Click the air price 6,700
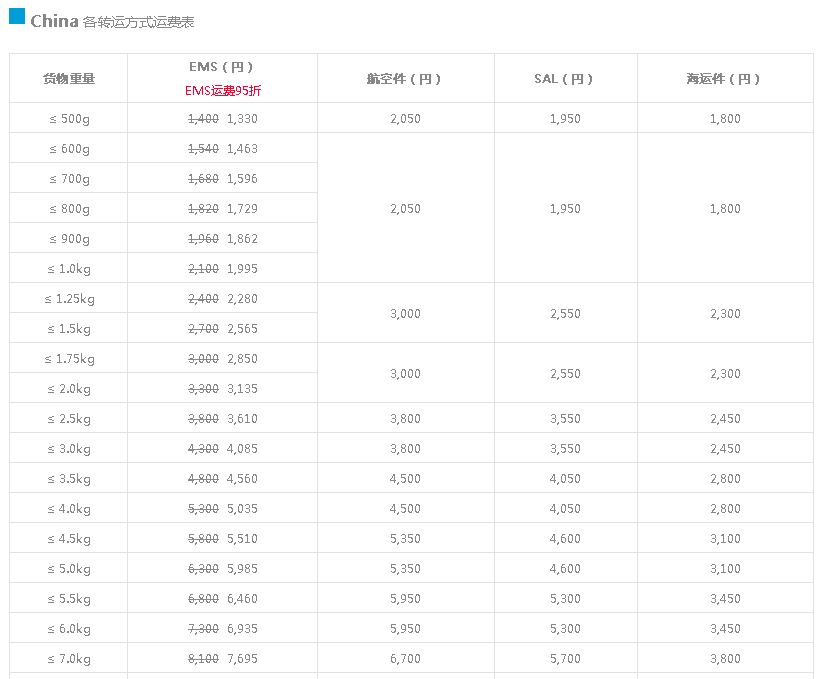 405,659
